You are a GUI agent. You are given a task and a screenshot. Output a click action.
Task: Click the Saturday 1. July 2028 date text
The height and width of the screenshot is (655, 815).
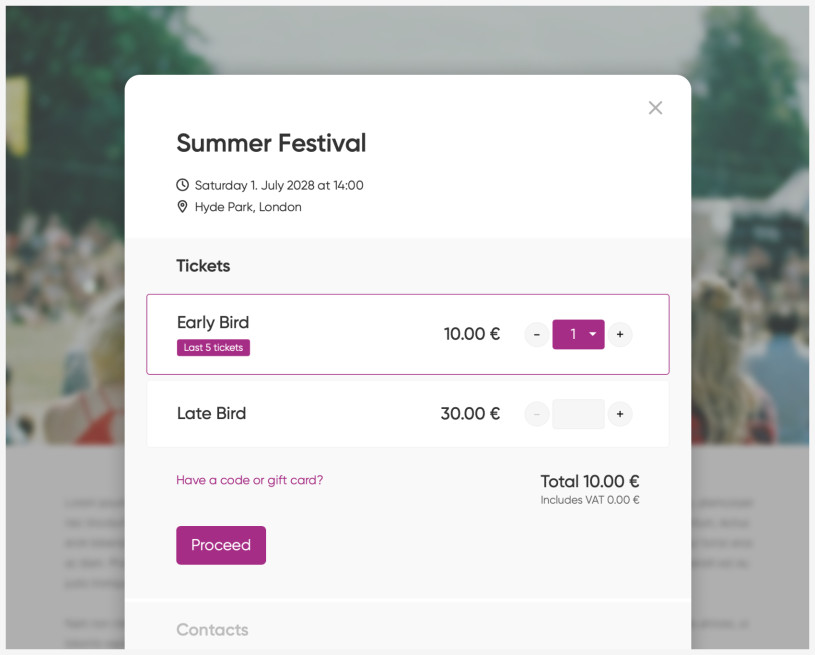pos(279,185)
